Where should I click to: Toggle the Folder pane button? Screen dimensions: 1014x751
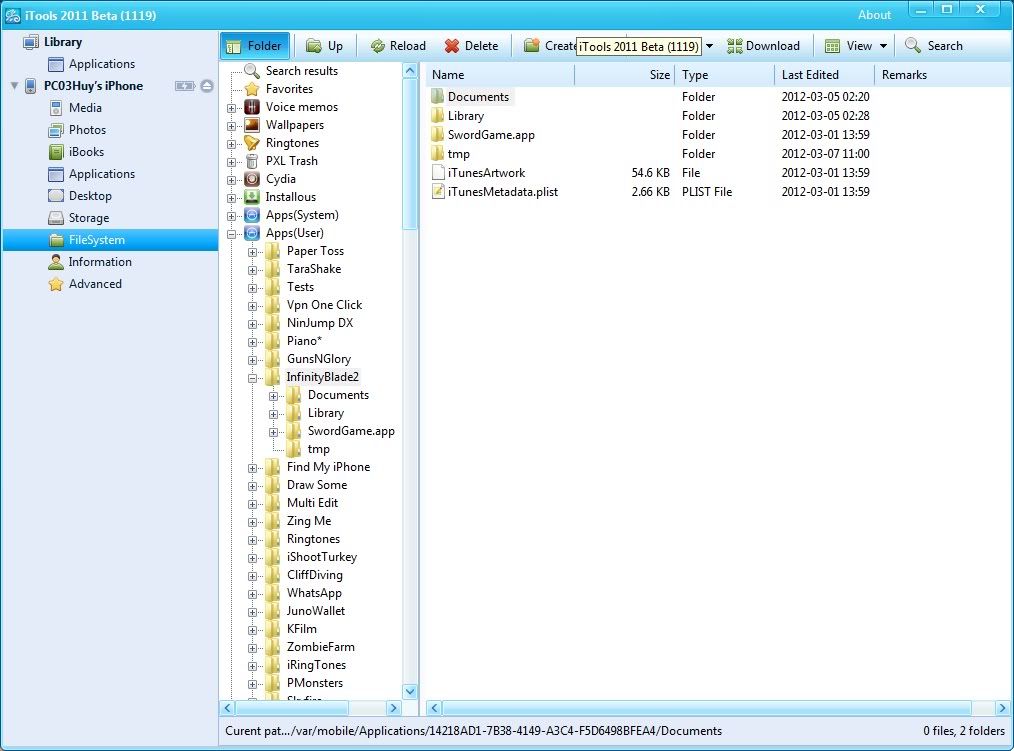tap(255, 46)
